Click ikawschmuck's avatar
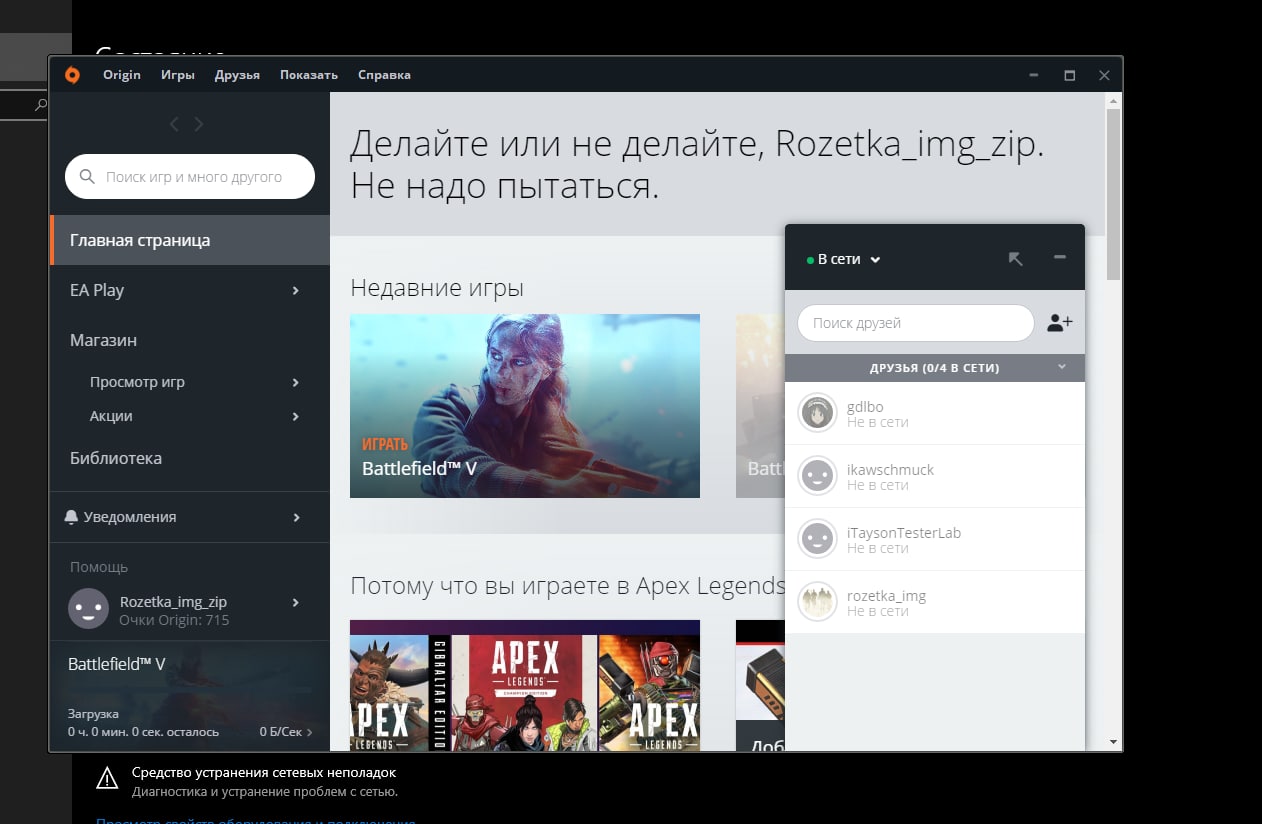 tap(817, 476)
